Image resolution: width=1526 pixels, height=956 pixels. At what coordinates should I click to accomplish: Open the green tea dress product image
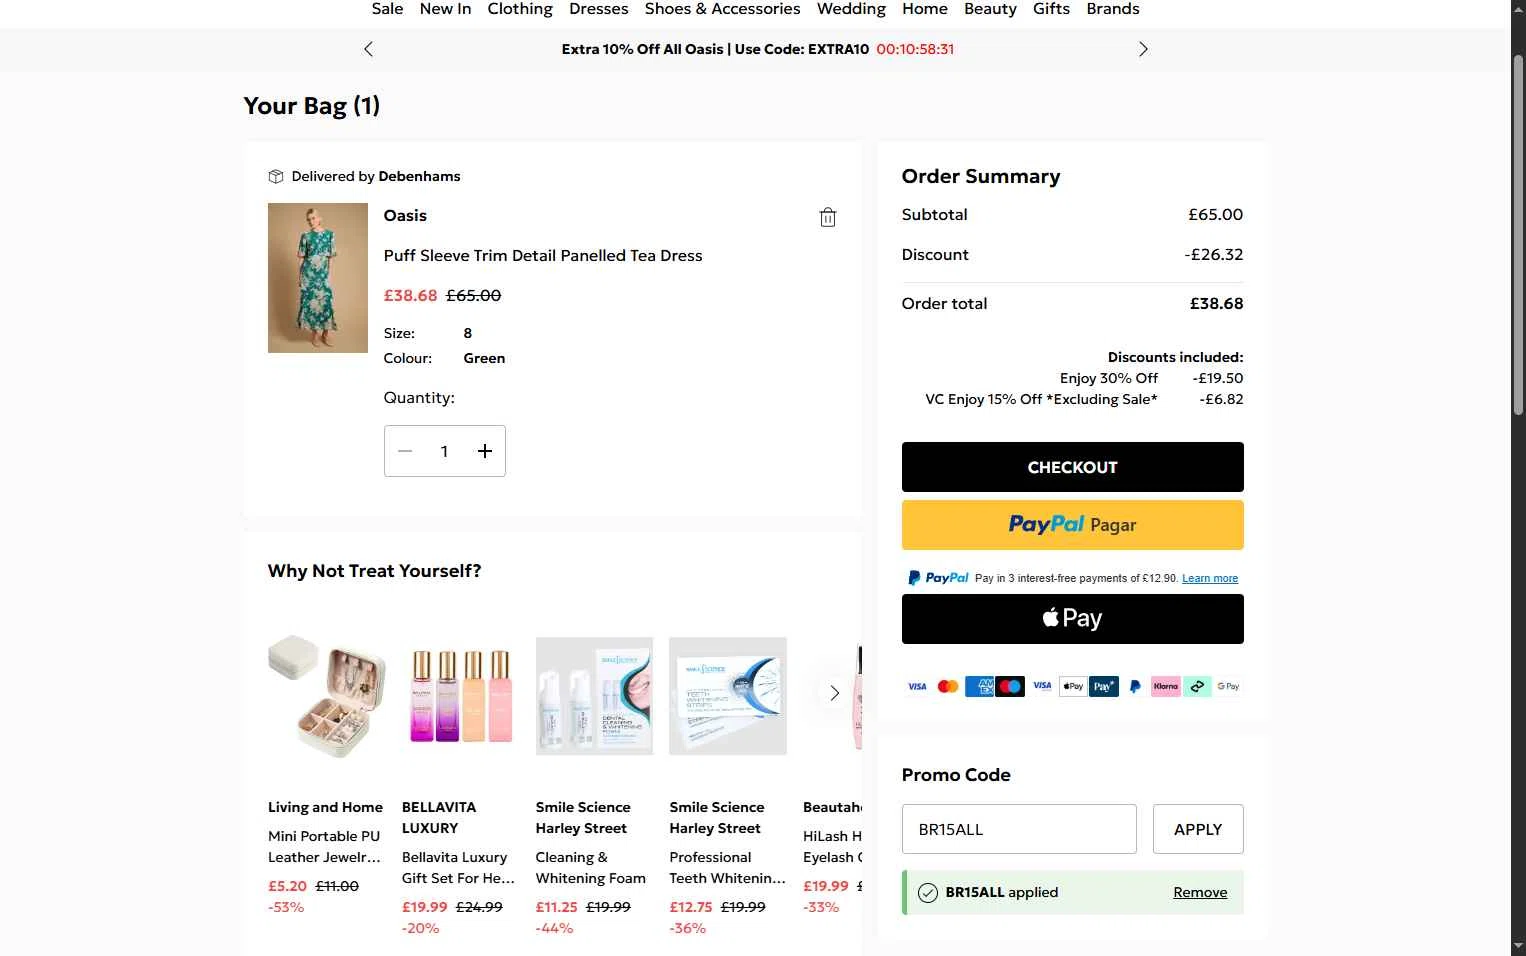click(318, 278)
